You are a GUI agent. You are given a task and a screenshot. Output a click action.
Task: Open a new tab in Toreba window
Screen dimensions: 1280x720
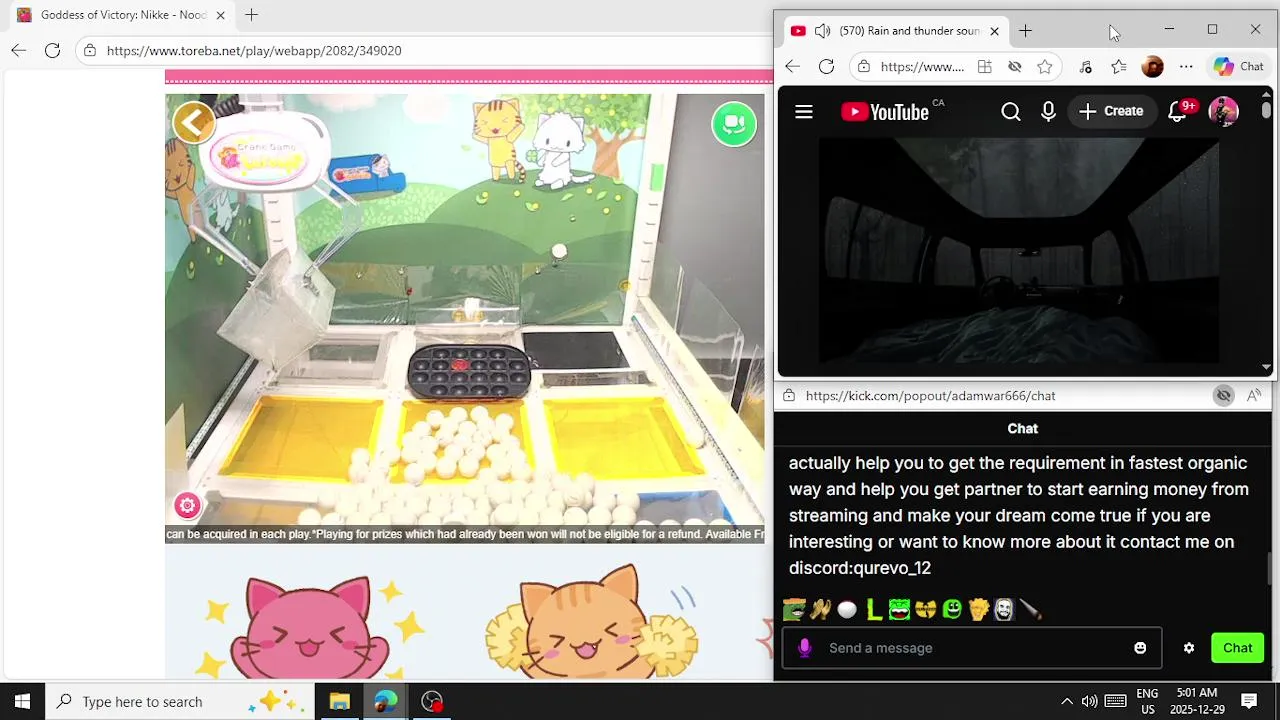click(x=252, y=15)
